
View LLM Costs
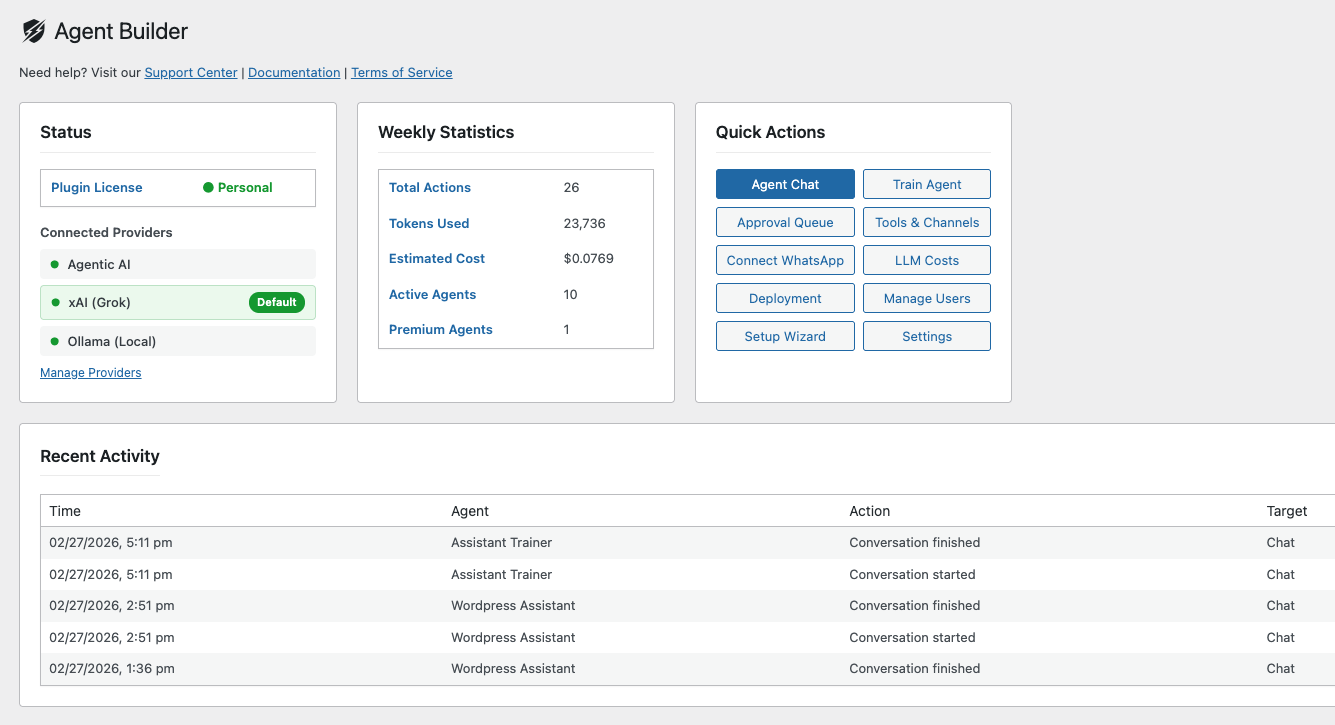tap(926, 259)
